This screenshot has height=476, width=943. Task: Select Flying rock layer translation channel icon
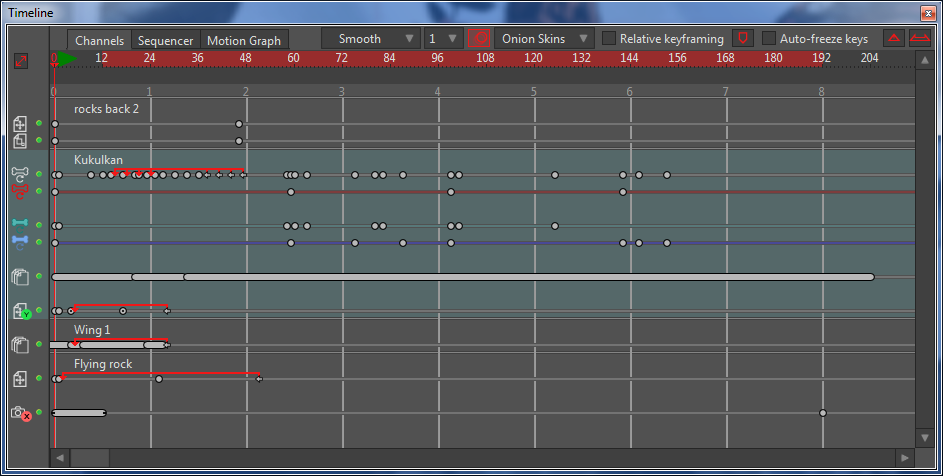(20, 379)
